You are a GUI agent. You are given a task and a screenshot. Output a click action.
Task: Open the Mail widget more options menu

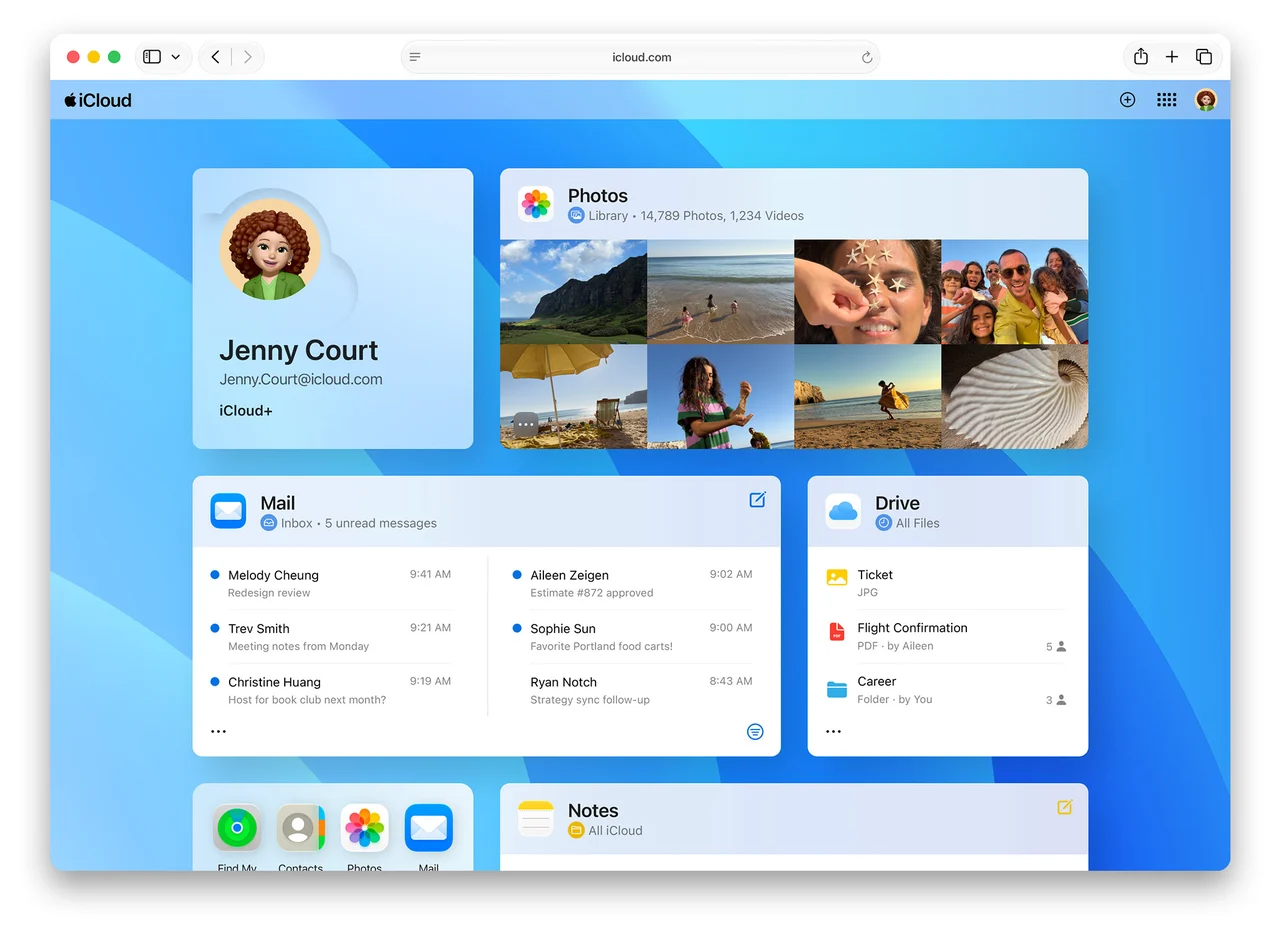tap(218, 732)
